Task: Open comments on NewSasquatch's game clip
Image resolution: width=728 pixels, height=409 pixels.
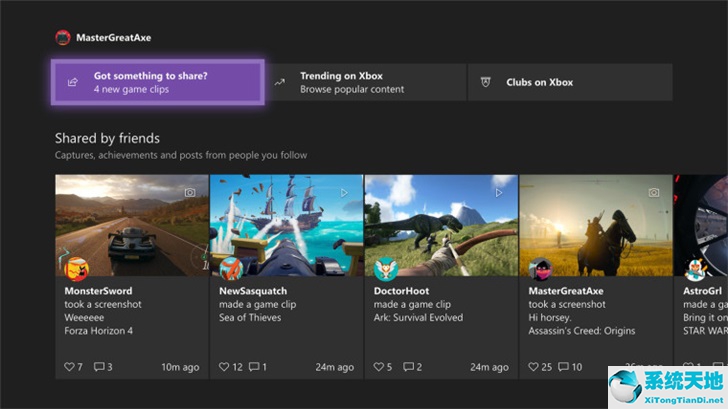Action: [254, 367]
